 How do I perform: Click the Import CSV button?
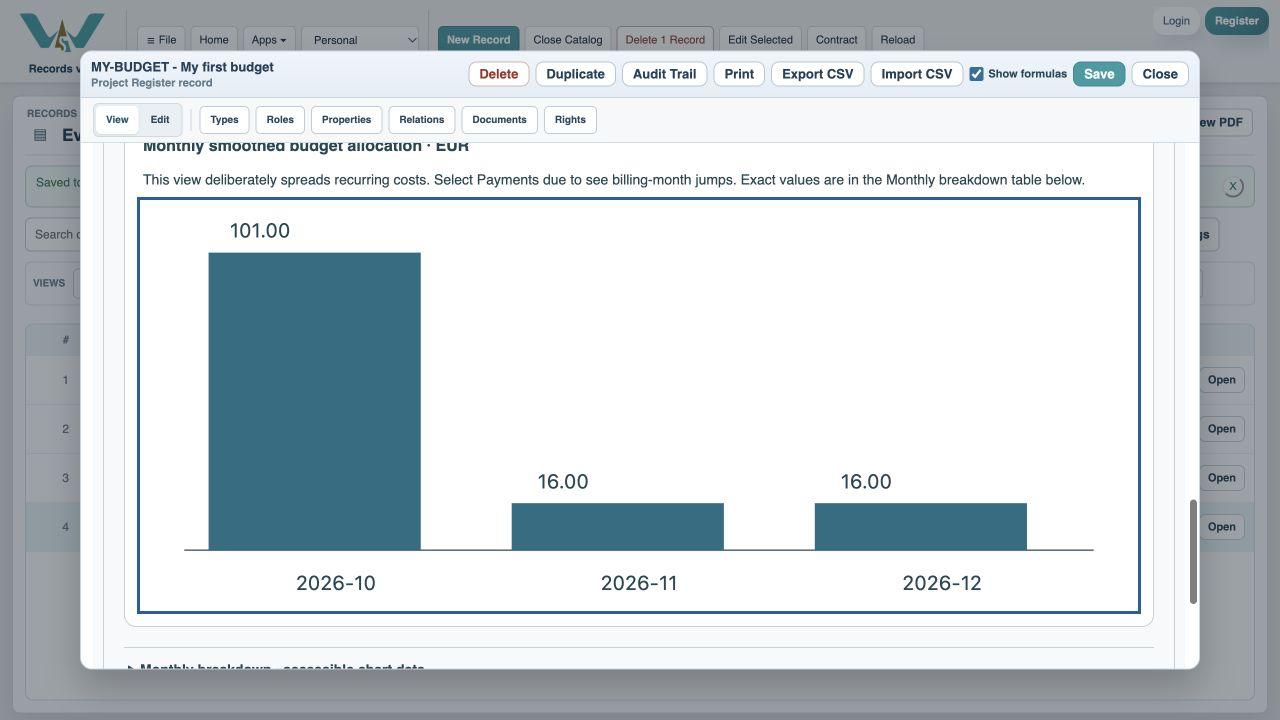point(917,74)
